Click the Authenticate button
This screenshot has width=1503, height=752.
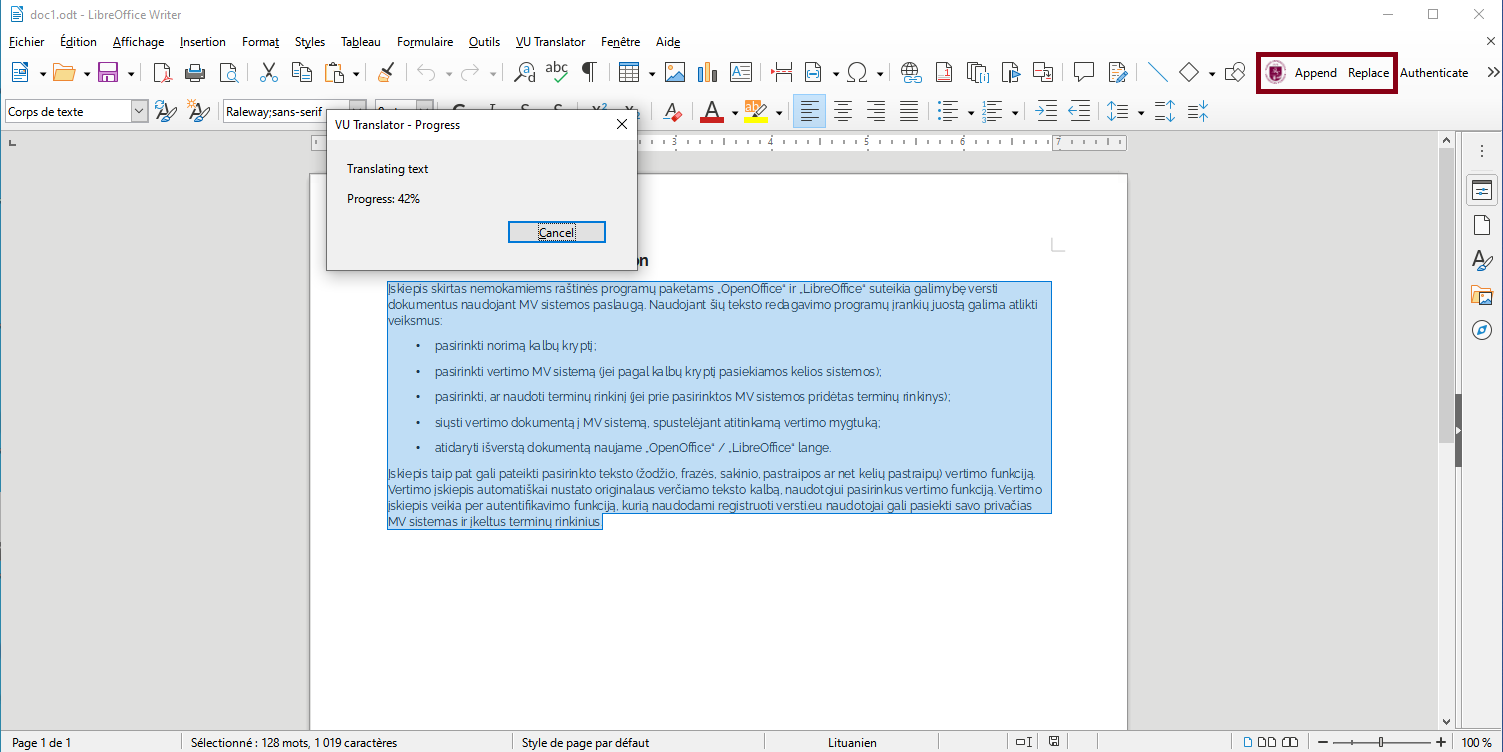1434,73
